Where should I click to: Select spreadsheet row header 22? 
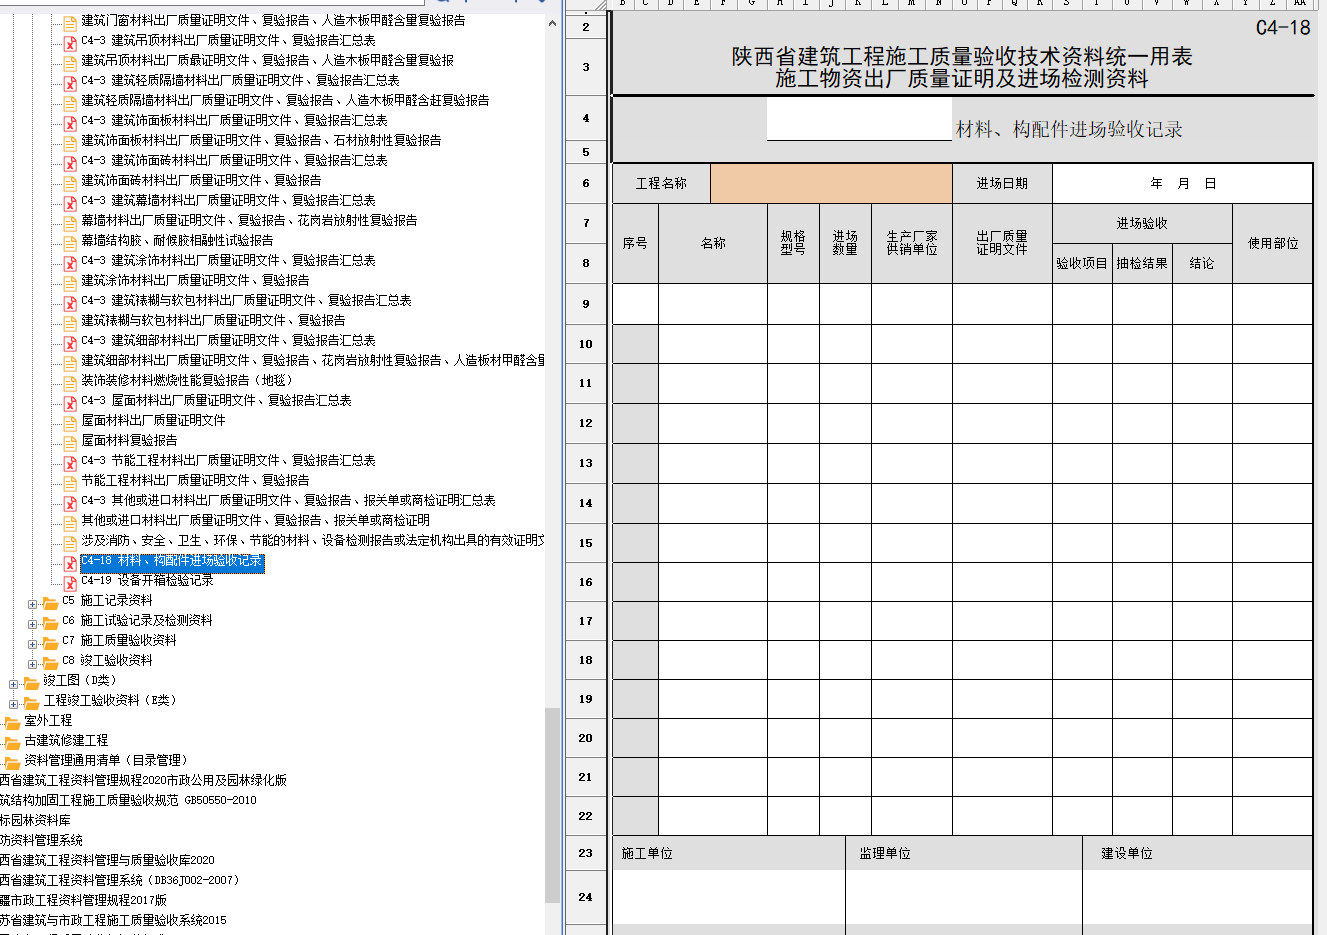(x=586, y=816)
